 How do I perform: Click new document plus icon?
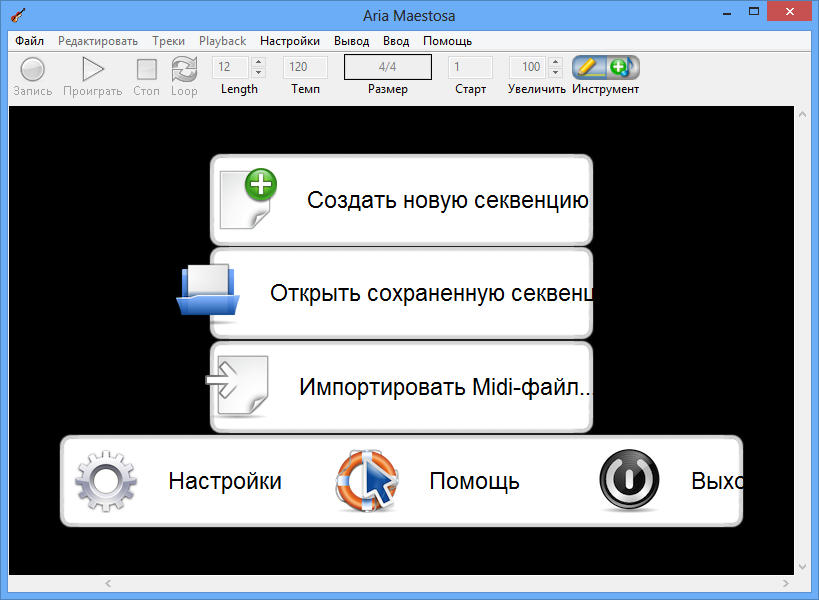tap(248, 198)
